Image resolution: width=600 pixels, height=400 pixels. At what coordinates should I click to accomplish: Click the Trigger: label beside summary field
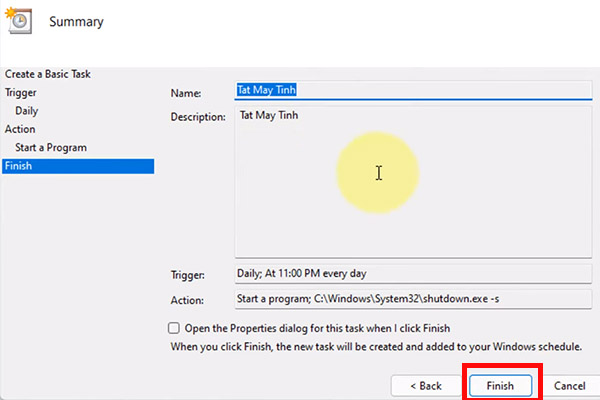click(188, 275)
